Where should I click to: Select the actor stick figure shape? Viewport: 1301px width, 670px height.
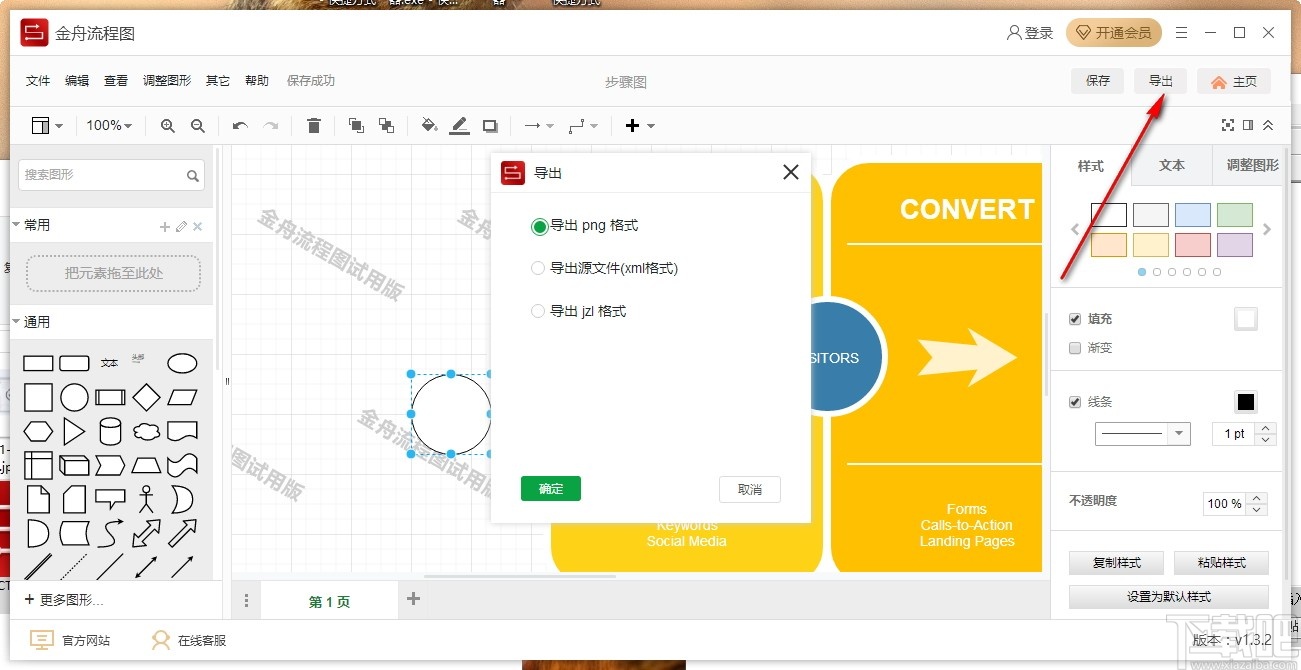point(146,498)
